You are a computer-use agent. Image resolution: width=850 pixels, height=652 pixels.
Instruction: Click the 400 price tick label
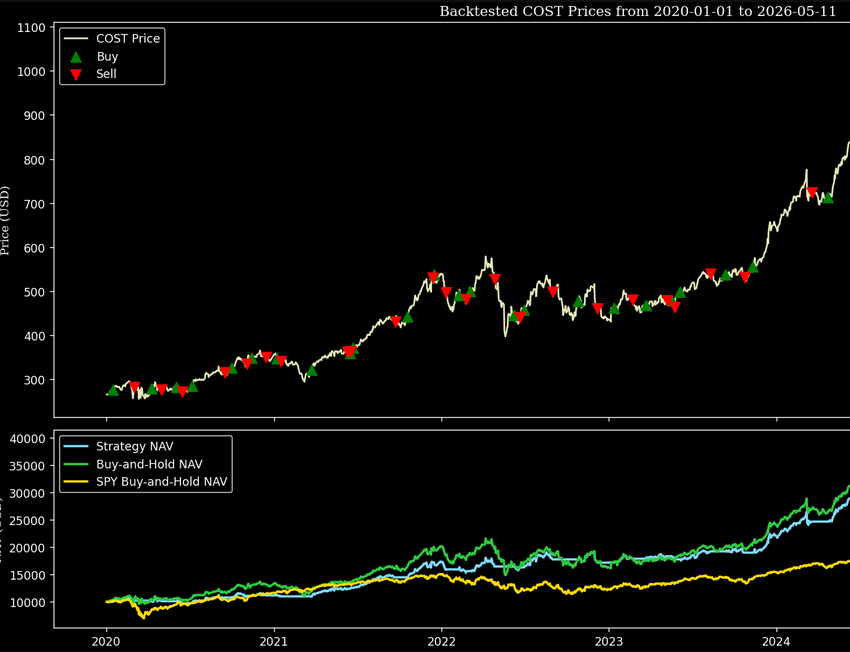35,336
